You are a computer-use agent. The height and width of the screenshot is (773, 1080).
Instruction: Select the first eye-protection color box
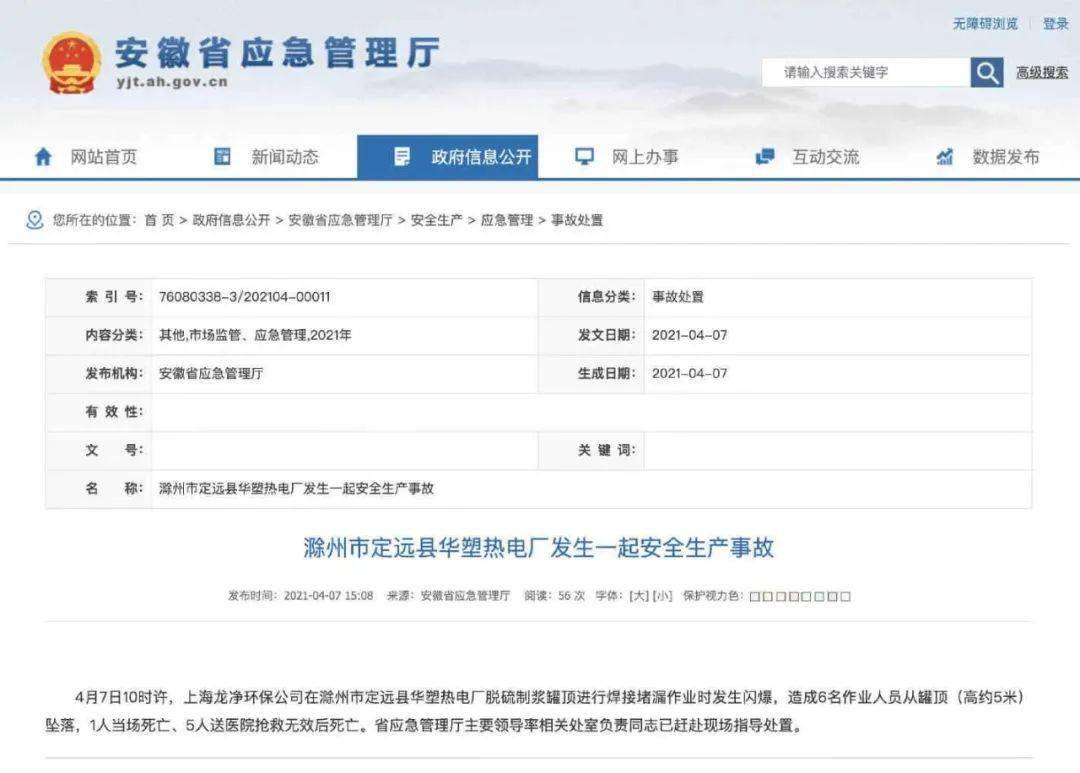coord(755,597)
